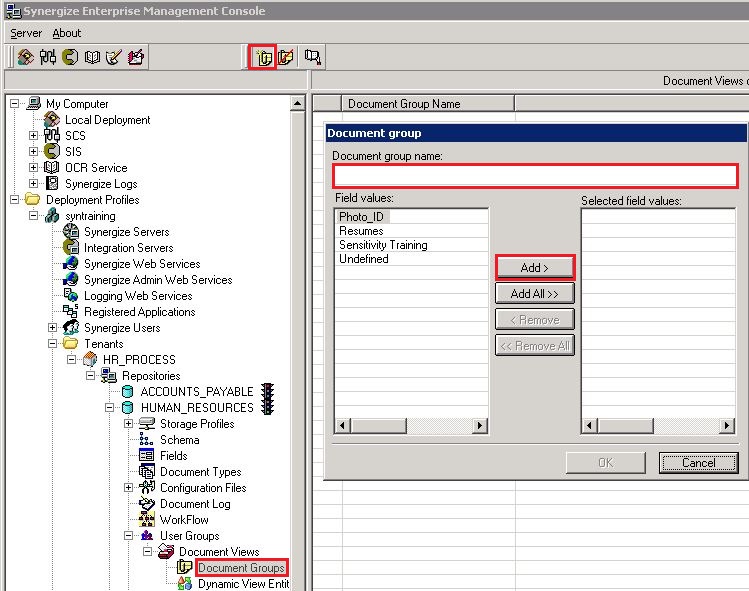The image size is (749, 591).
Task: Select Synergize Admin Web Services item
Action: (158, 279)
